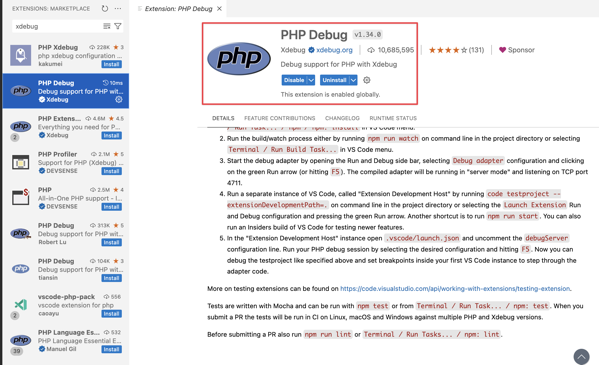Click the PHP Debug Xdebug list icon
This screenshot has width=599, height=365.
21,91
